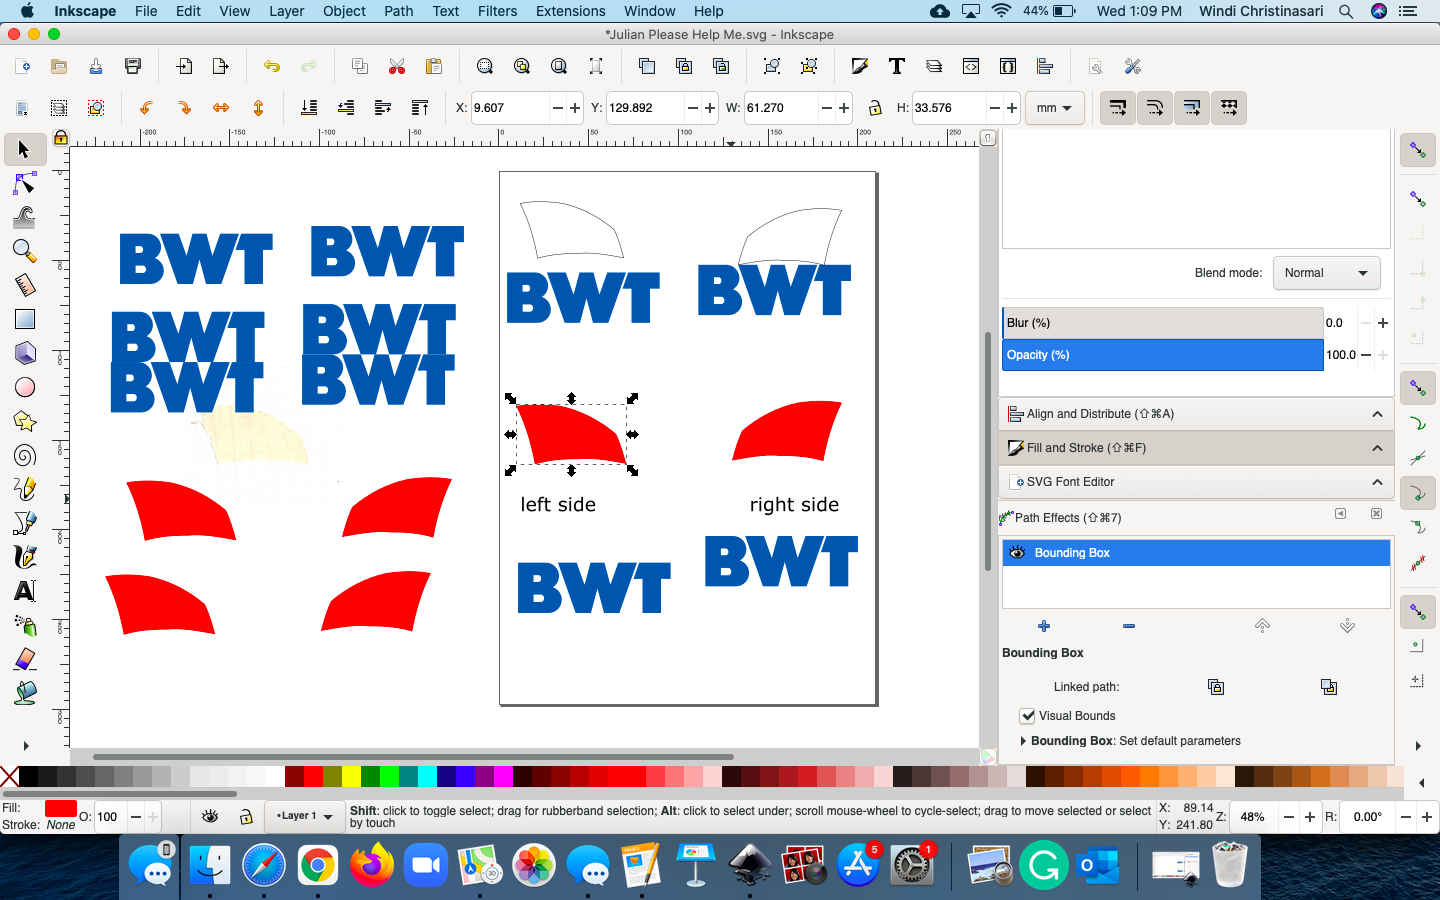Click the Blur percent slider

[1162, 323]
